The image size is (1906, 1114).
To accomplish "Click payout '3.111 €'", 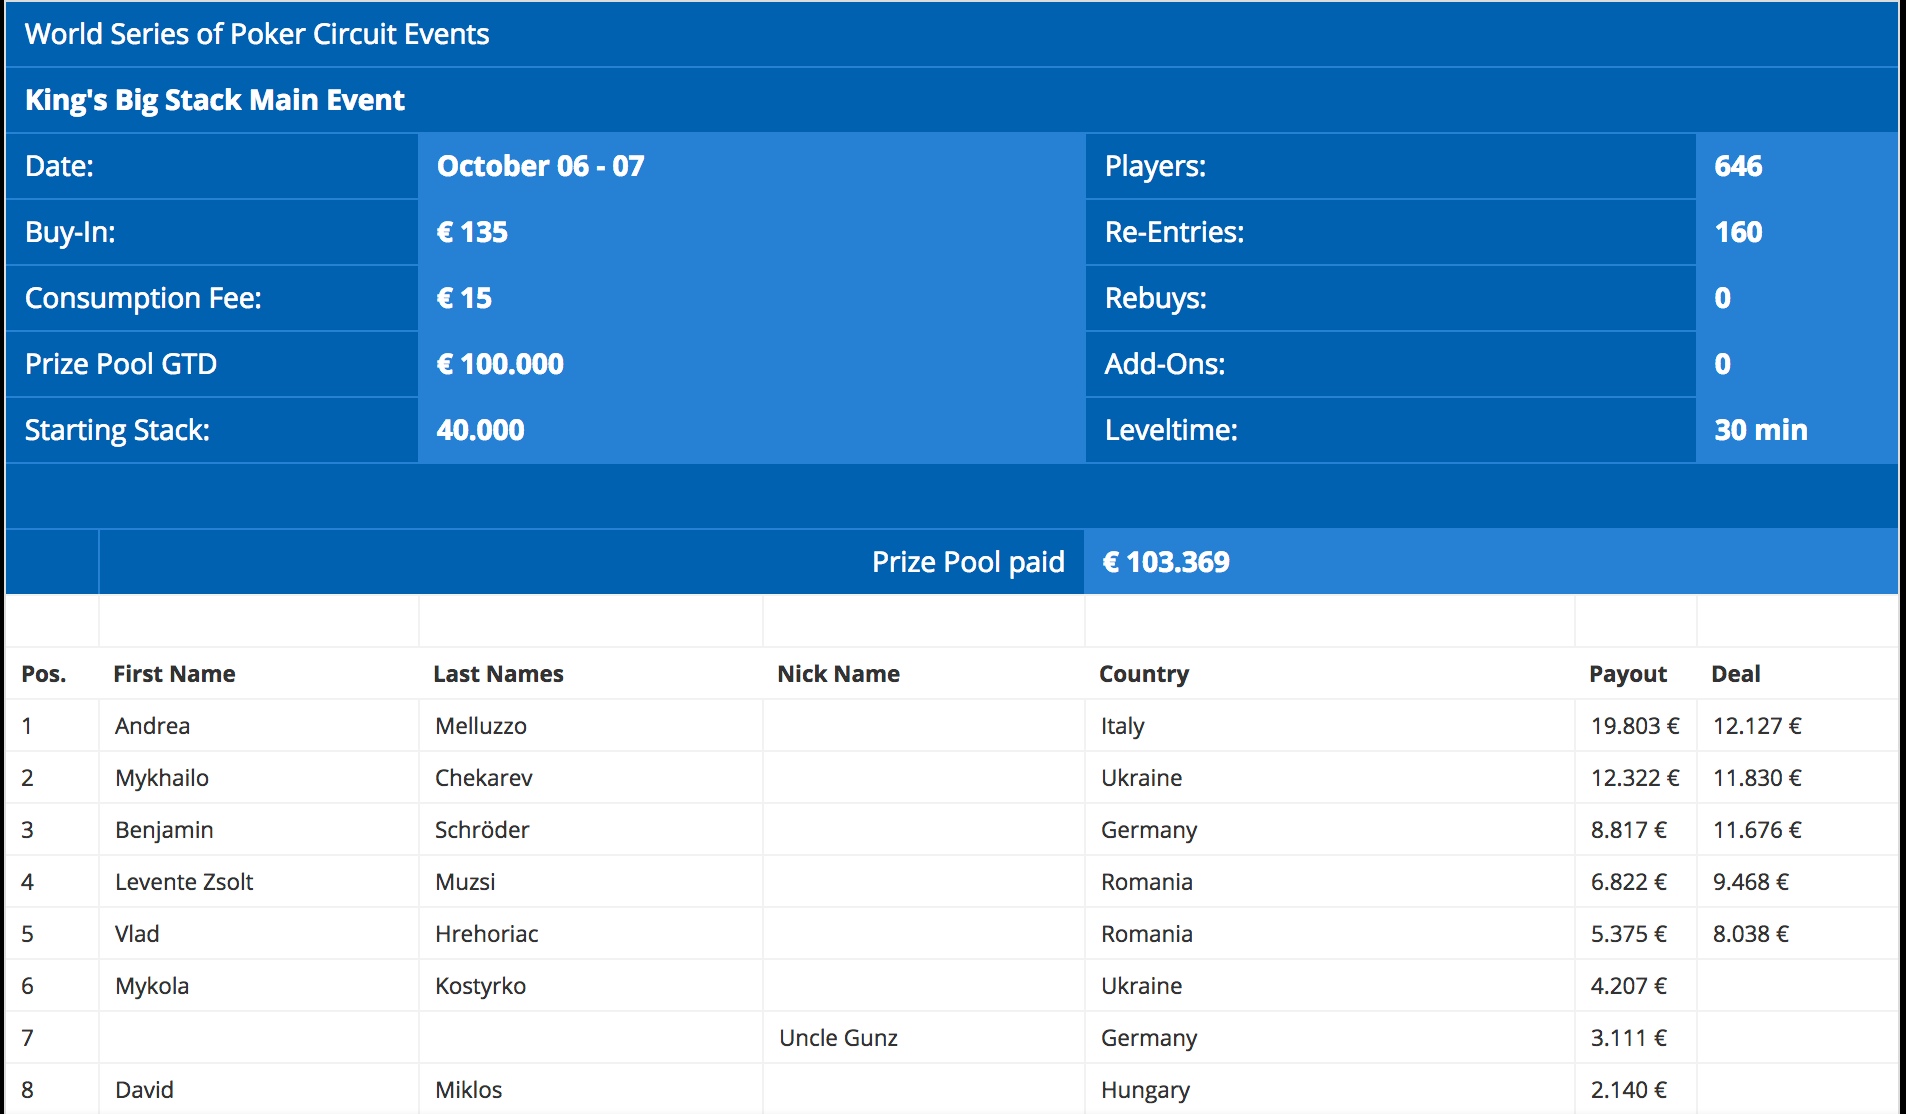I will pyautogui.click(x=1629, y=1038).
